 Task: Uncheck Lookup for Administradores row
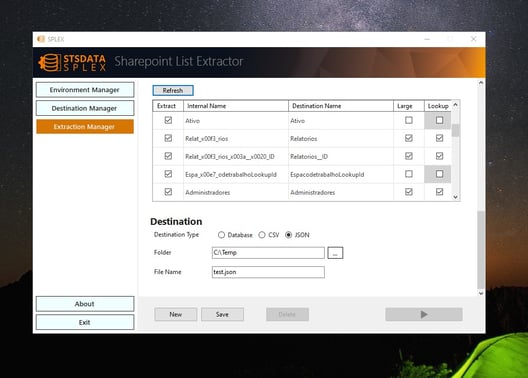439,192
